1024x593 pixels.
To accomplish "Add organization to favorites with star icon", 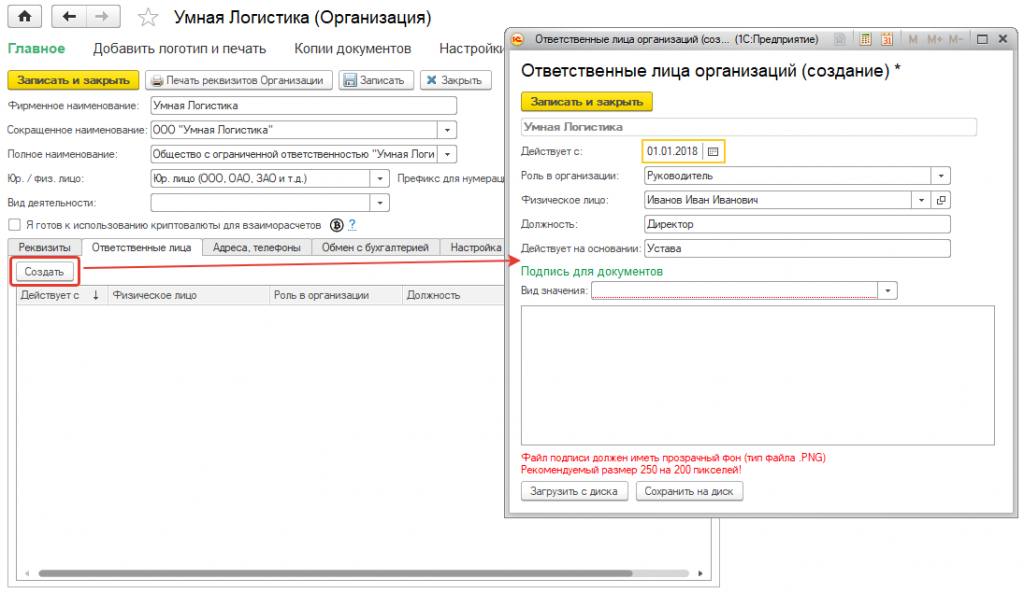I will [x=148, y=17].
